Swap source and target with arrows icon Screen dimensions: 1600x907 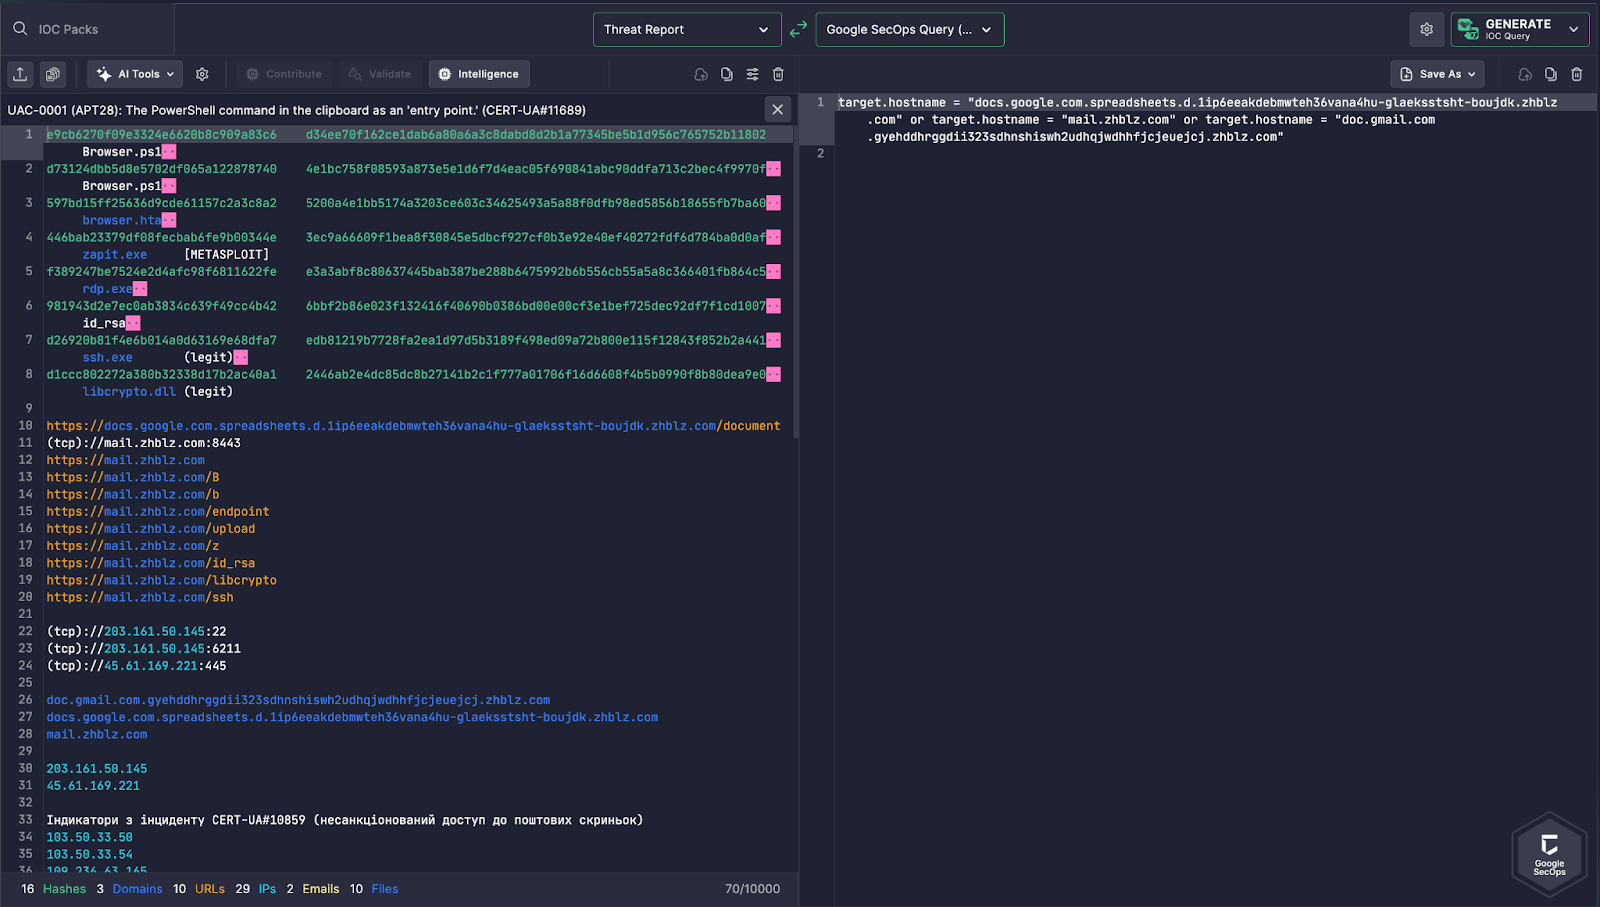pyautogui.click(x=798, y=30)
